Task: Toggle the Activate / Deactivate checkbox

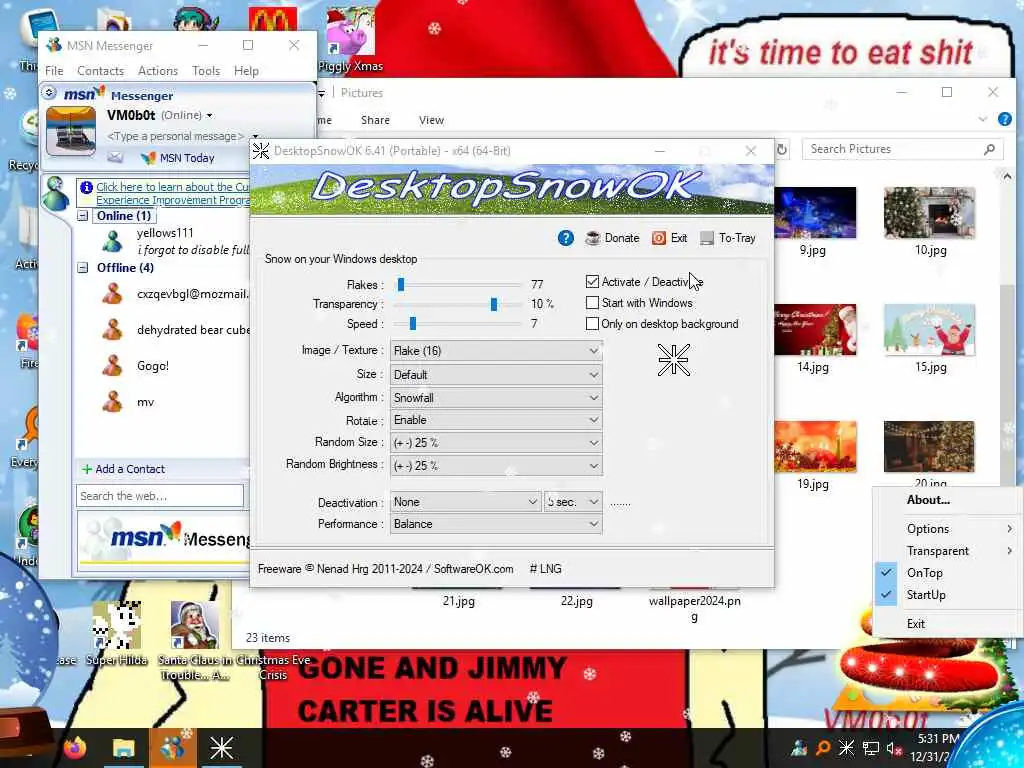Action: click(x=592, y=281)
